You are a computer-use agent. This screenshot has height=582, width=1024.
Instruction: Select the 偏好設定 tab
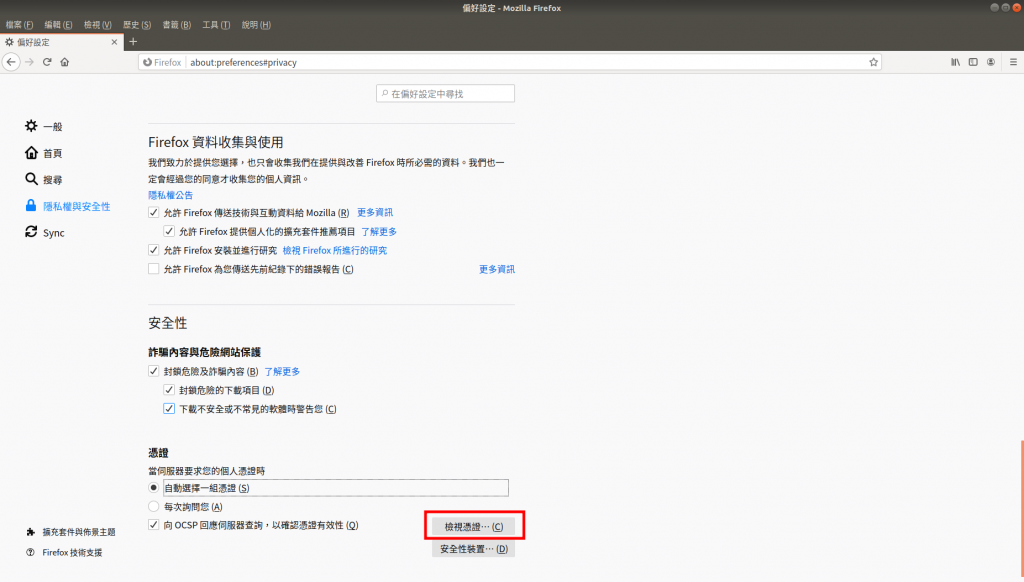pyautogui.click(x=61, y=42)
